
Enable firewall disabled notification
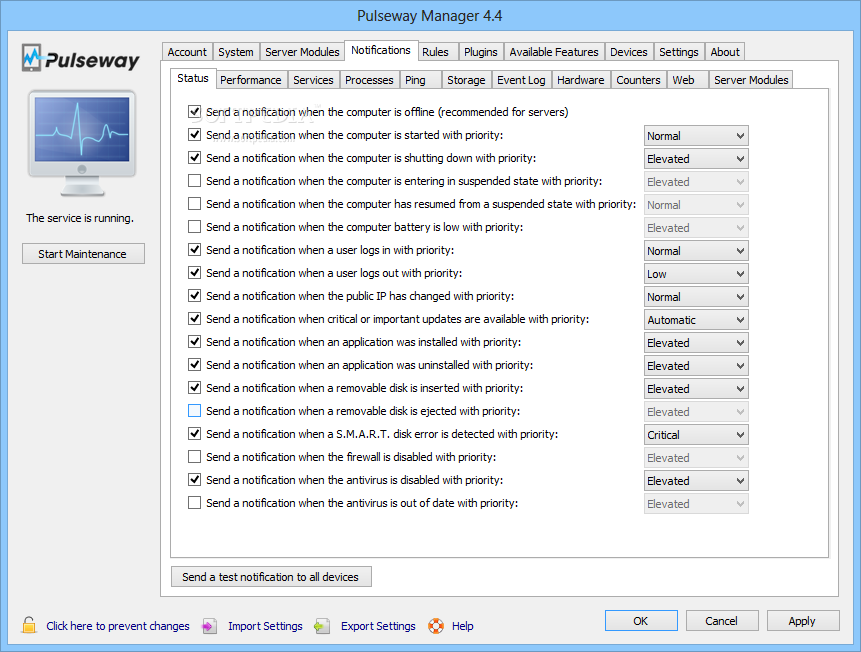[194, 457]
